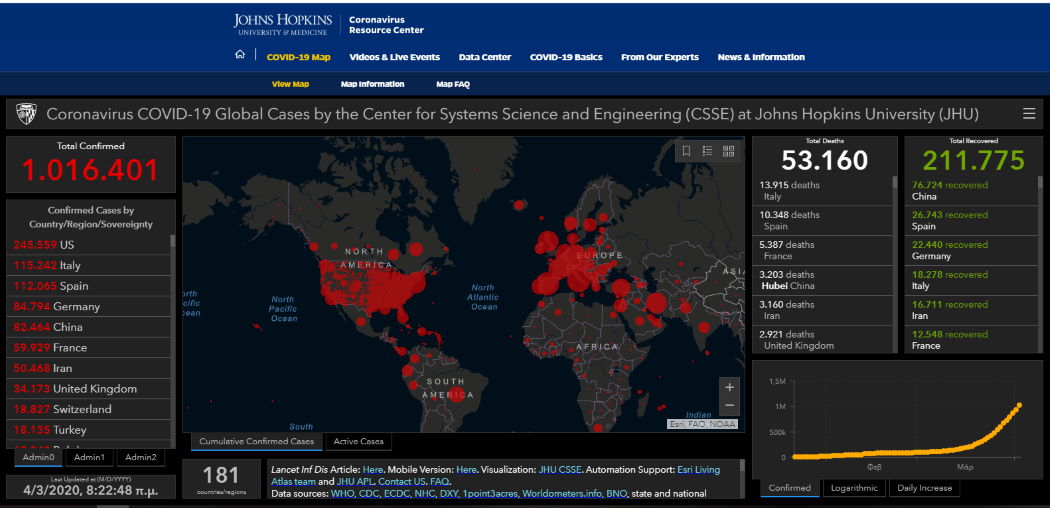Open the basemap gallery grid icon
The image size is (1050, 508).
[x=729, y=151]
